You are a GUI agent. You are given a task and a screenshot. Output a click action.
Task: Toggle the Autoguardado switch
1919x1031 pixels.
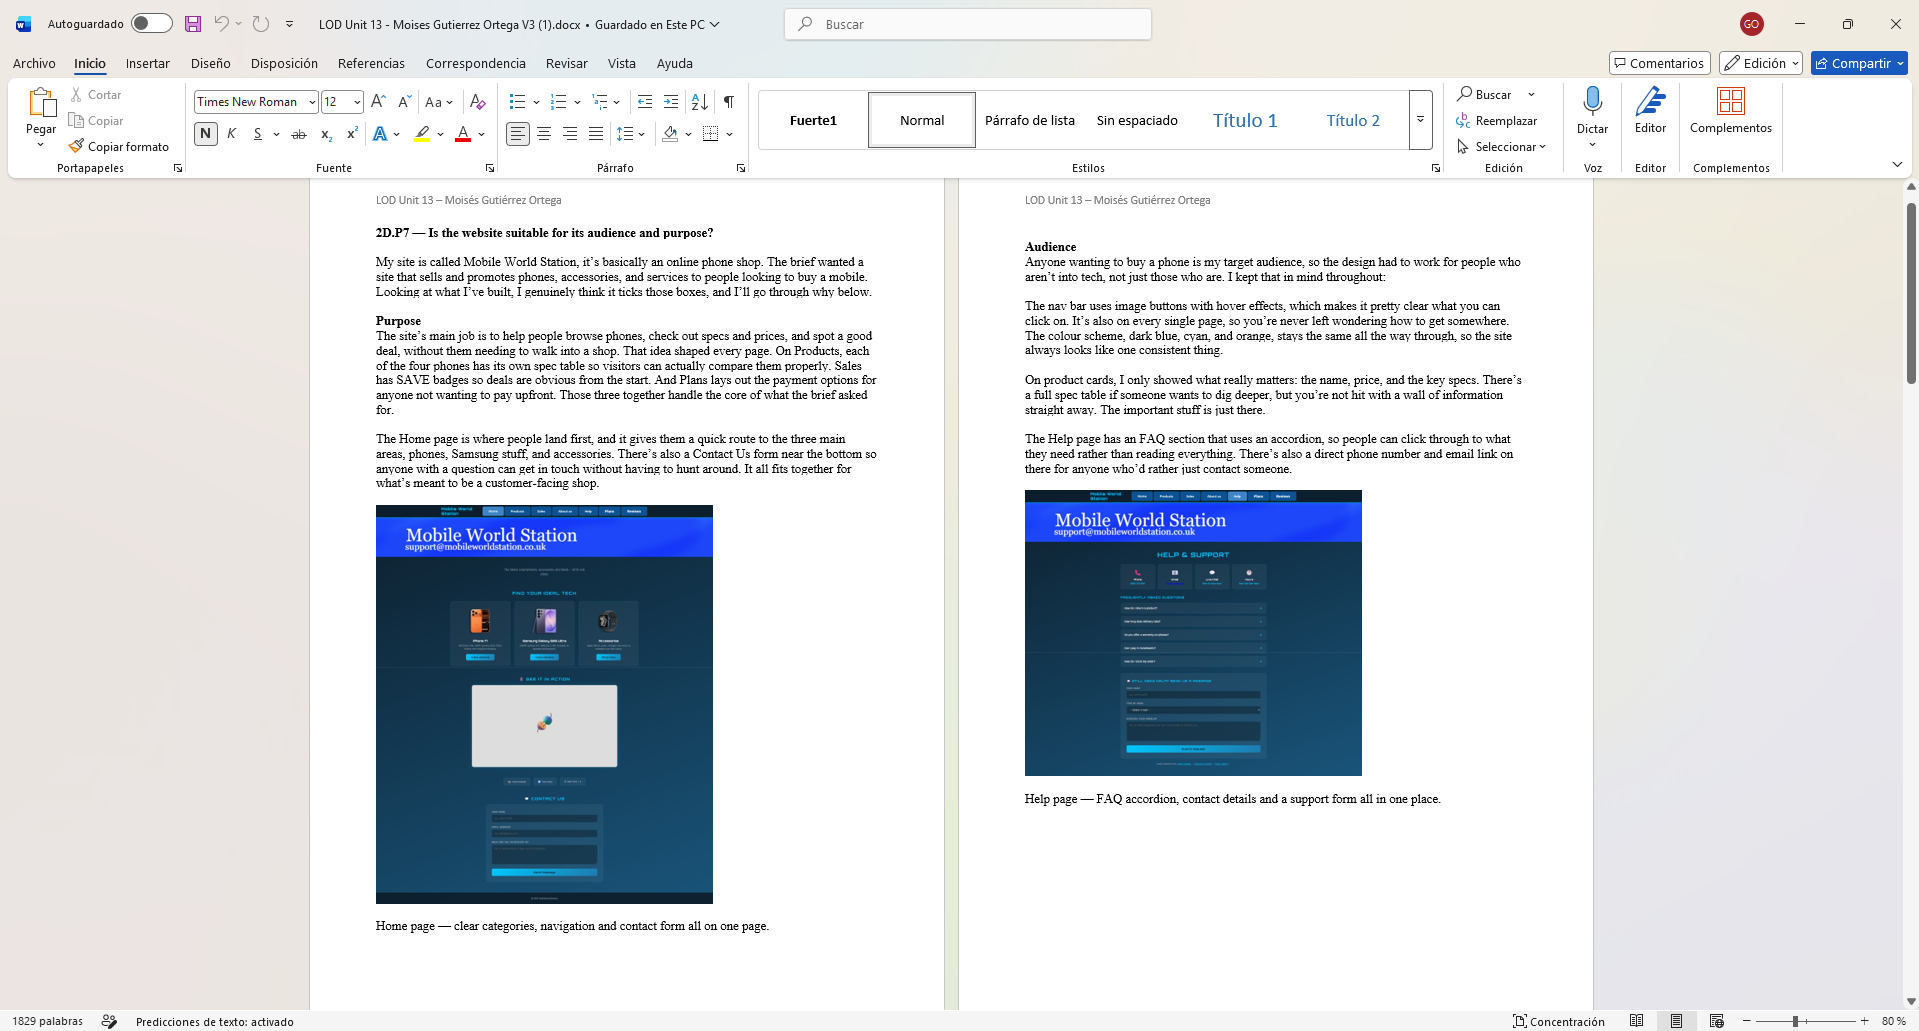pos(152,23)
